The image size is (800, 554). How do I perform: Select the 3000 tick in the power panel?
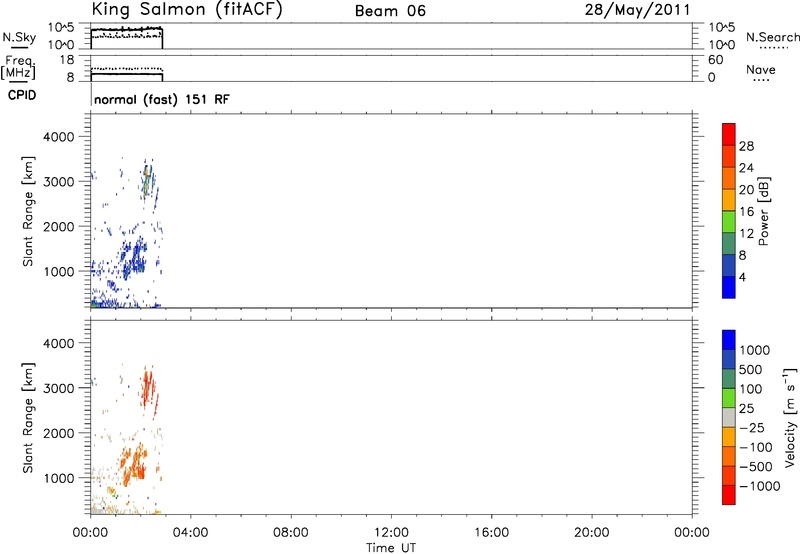coord(59,182)
